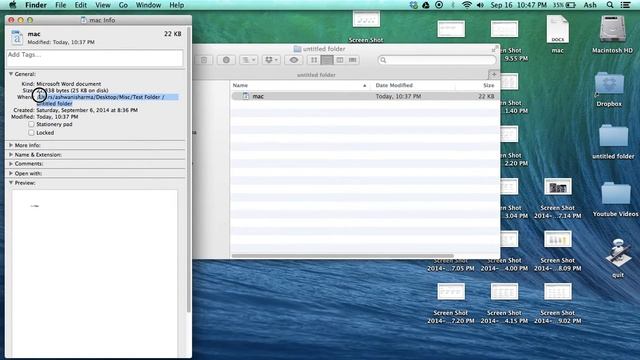Expand the Open with section
This screenshot has width=640, height=360.
tap(11, 173)
